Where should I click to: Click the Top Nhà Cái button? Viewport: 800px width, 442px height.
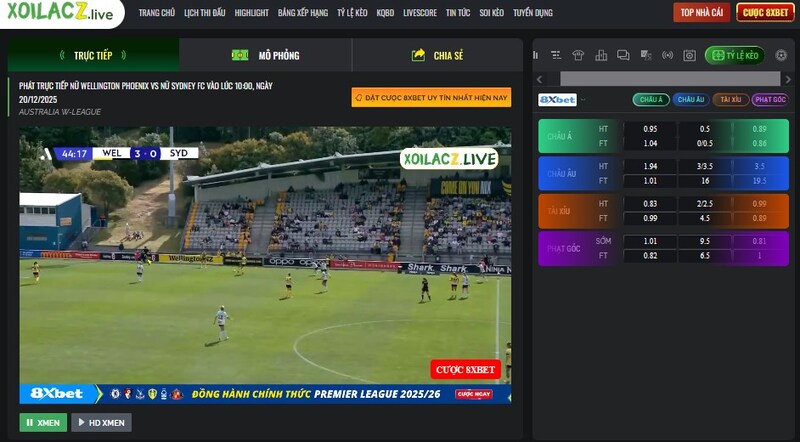pyautogui.click(x=701, y=12)
